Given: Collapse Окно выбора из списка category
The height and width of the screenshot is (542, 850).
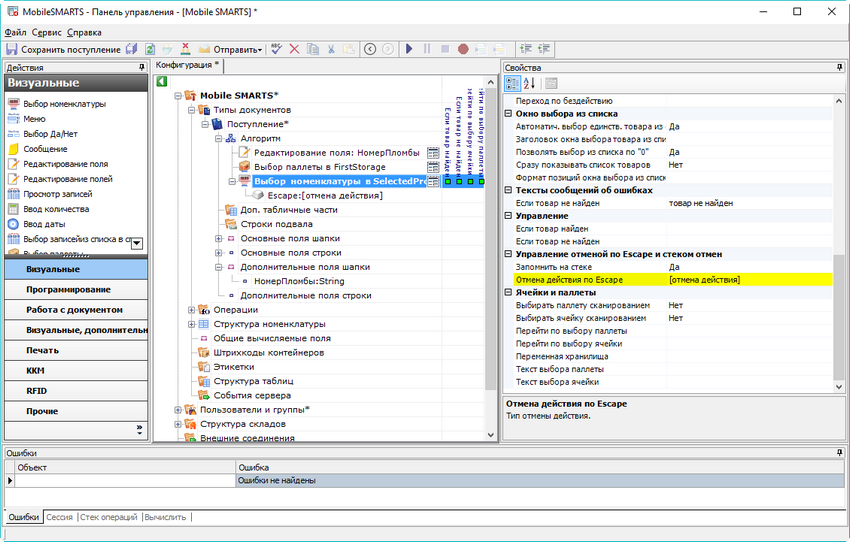Looking at the screenshot, I should 508,114.
